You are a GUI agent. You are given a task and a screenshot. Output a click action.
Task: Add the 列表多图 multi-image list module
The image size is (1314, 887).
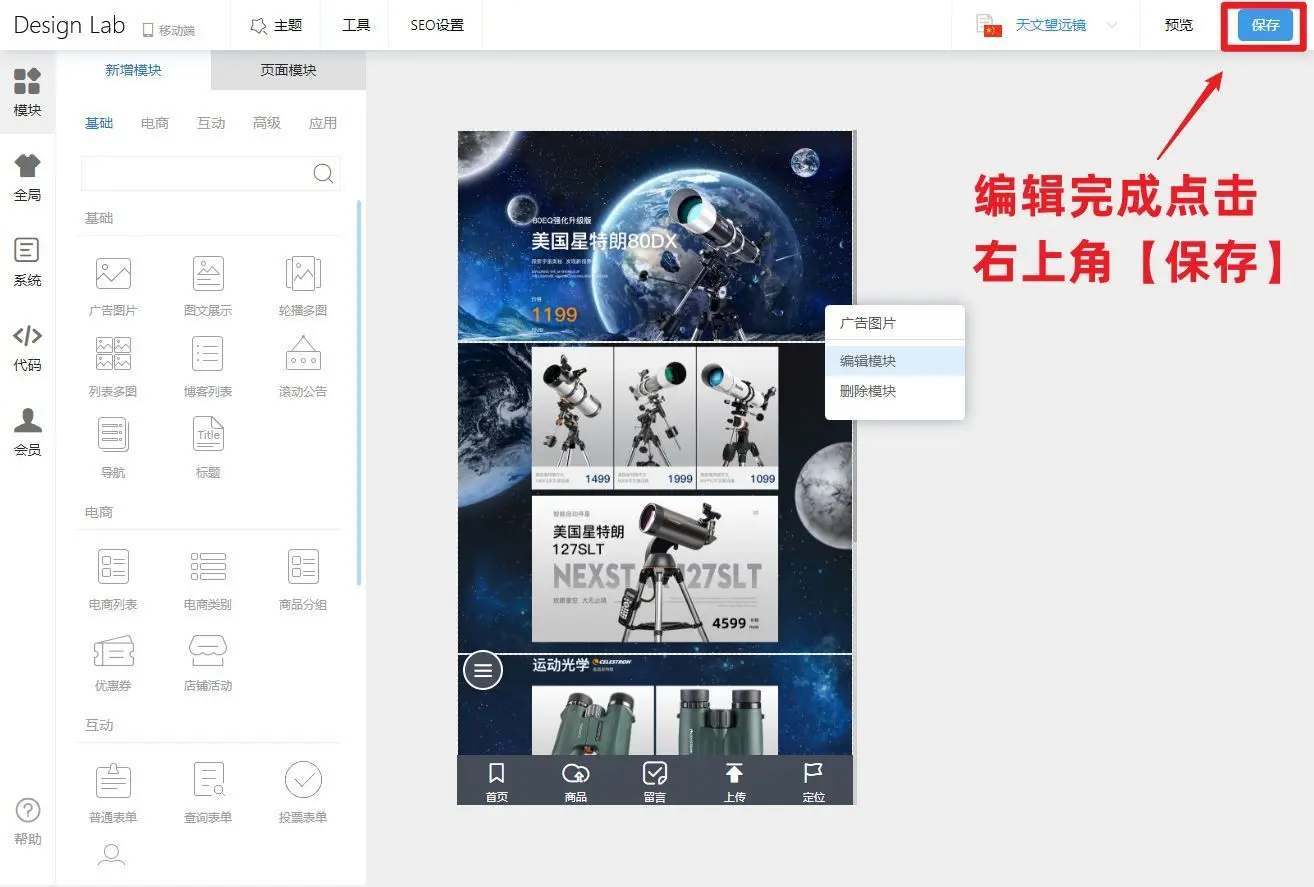[x=113, y=367]
